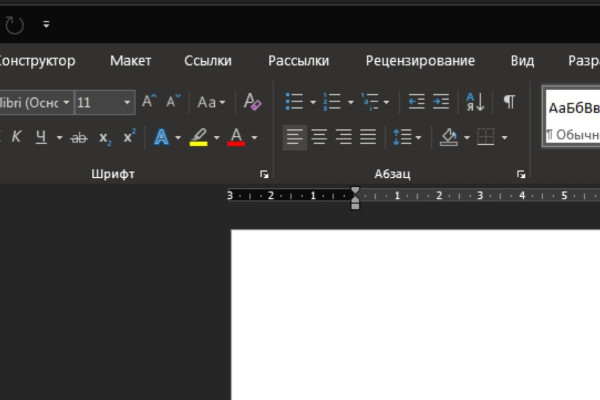This screenshot has height=400, width=600.
Task: Apply the red font color
Action: (236, 137)
